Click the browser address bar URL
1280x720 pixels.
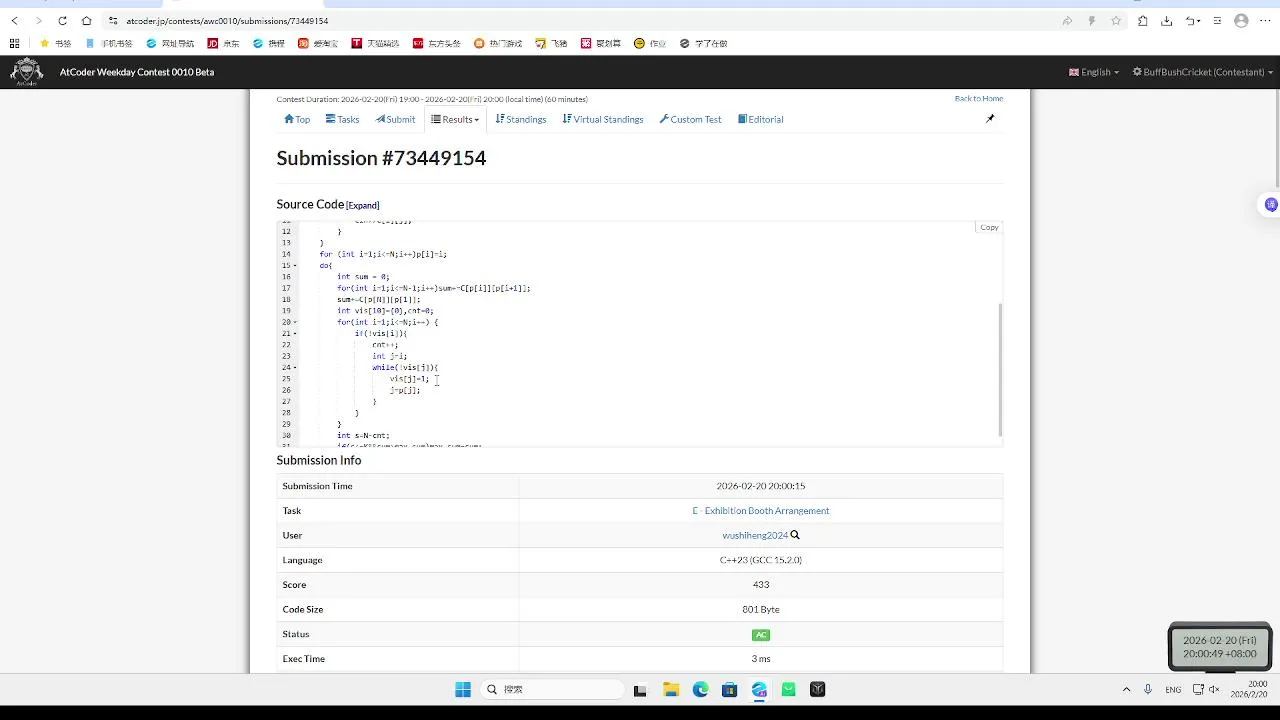tap(227, 21)
